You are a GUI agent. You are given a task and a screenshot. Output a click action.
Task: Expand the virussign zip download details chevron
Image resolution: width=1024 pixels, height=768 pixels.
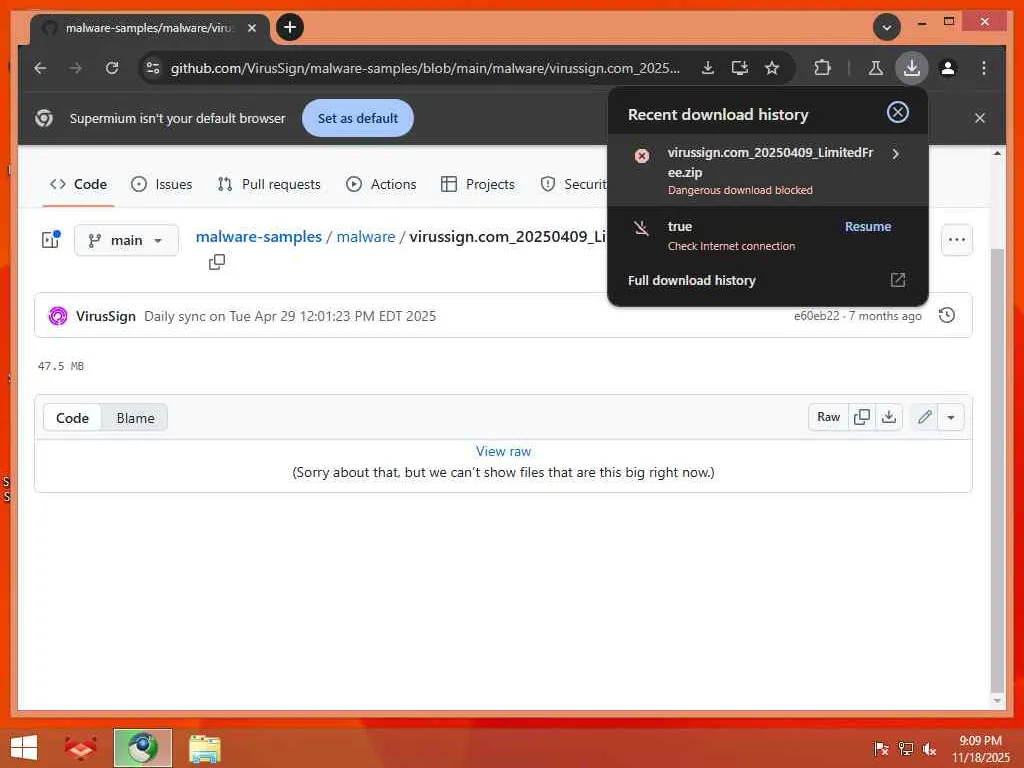tap(895, 153)
